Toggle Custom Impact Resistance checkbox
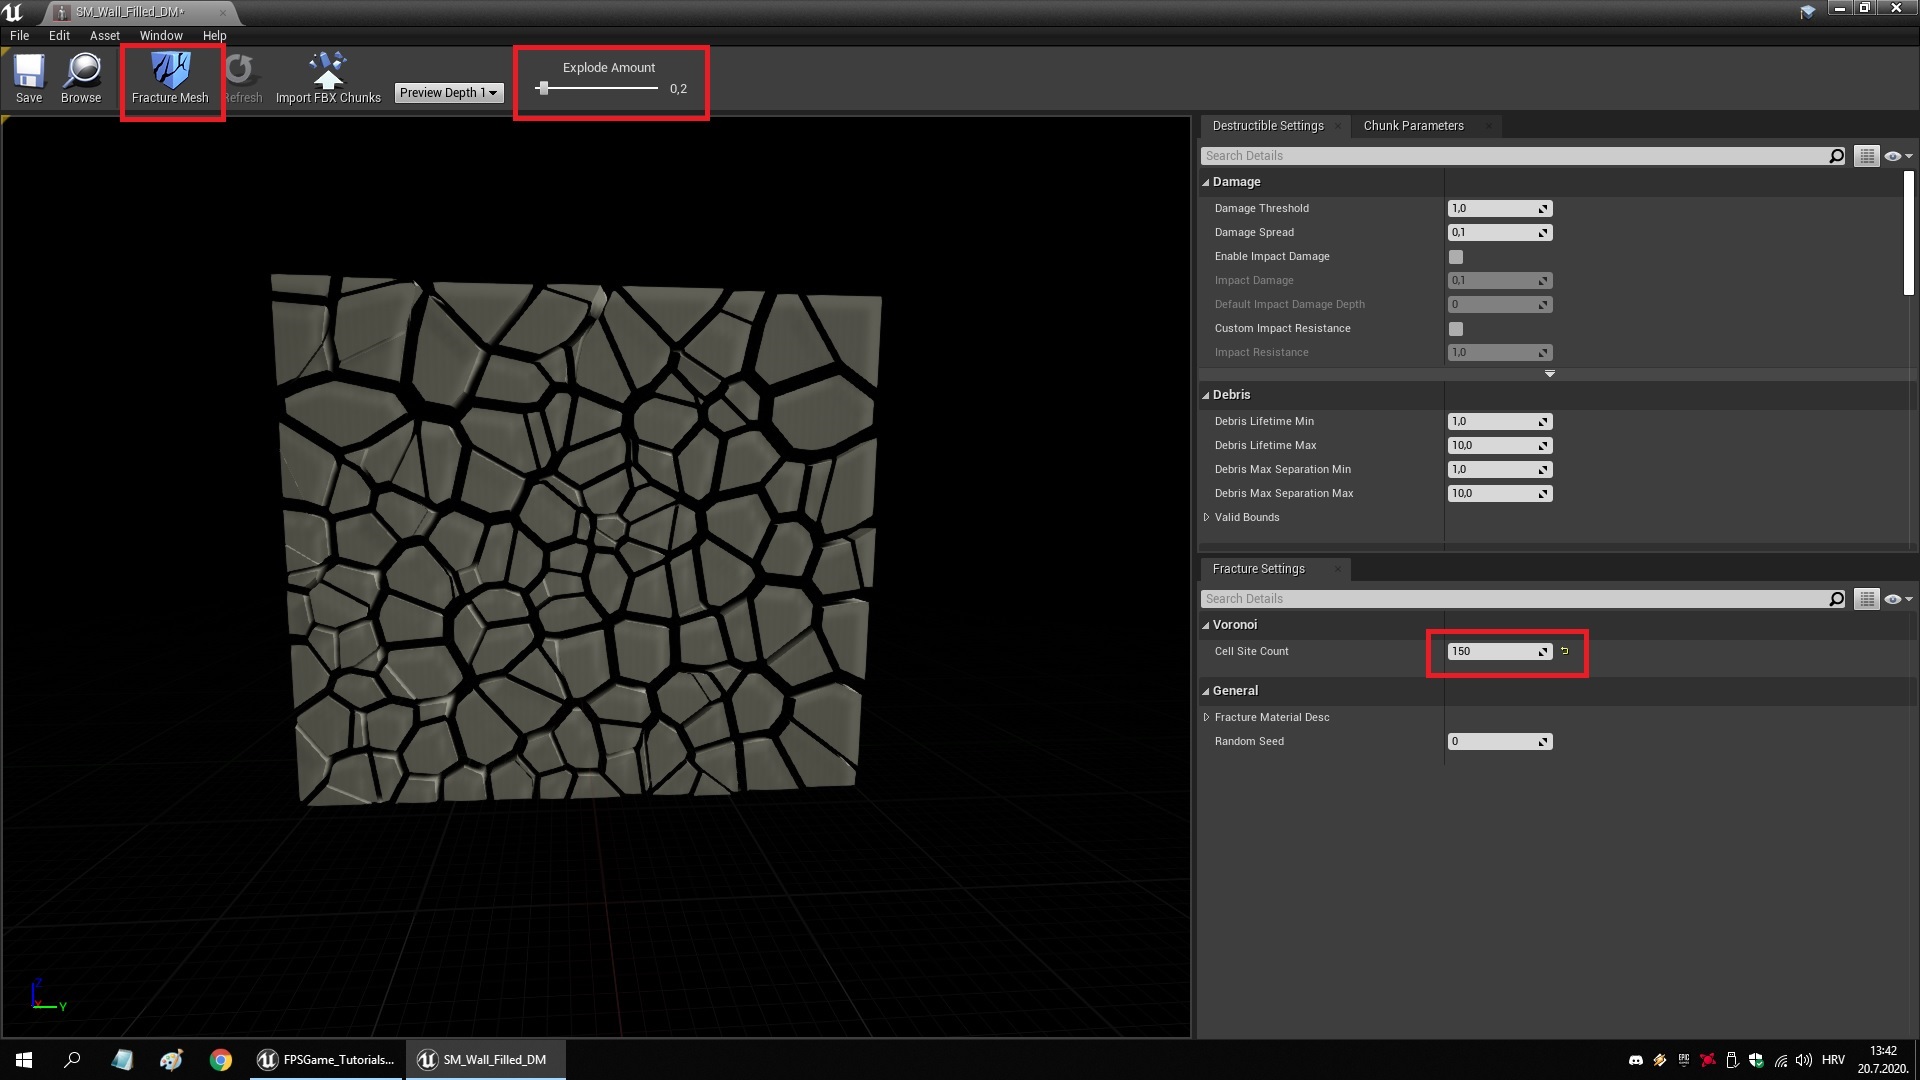The image size is (1920, 1080). [1456, 329]
